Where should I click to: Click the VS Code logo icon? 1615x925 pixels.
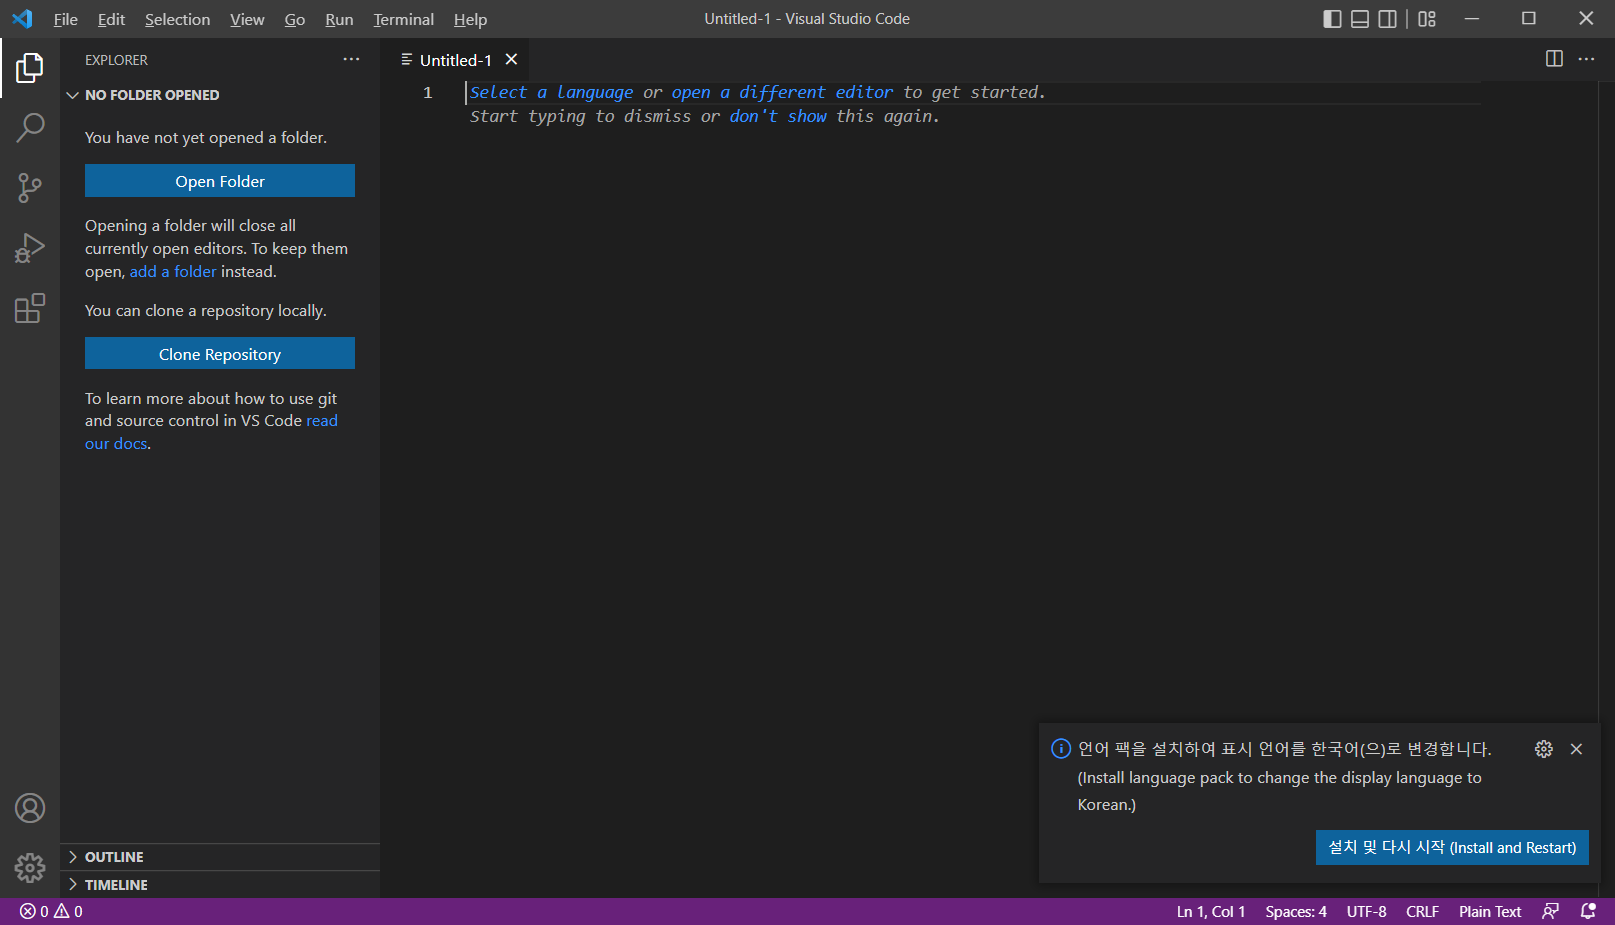[x=22, y=19]
